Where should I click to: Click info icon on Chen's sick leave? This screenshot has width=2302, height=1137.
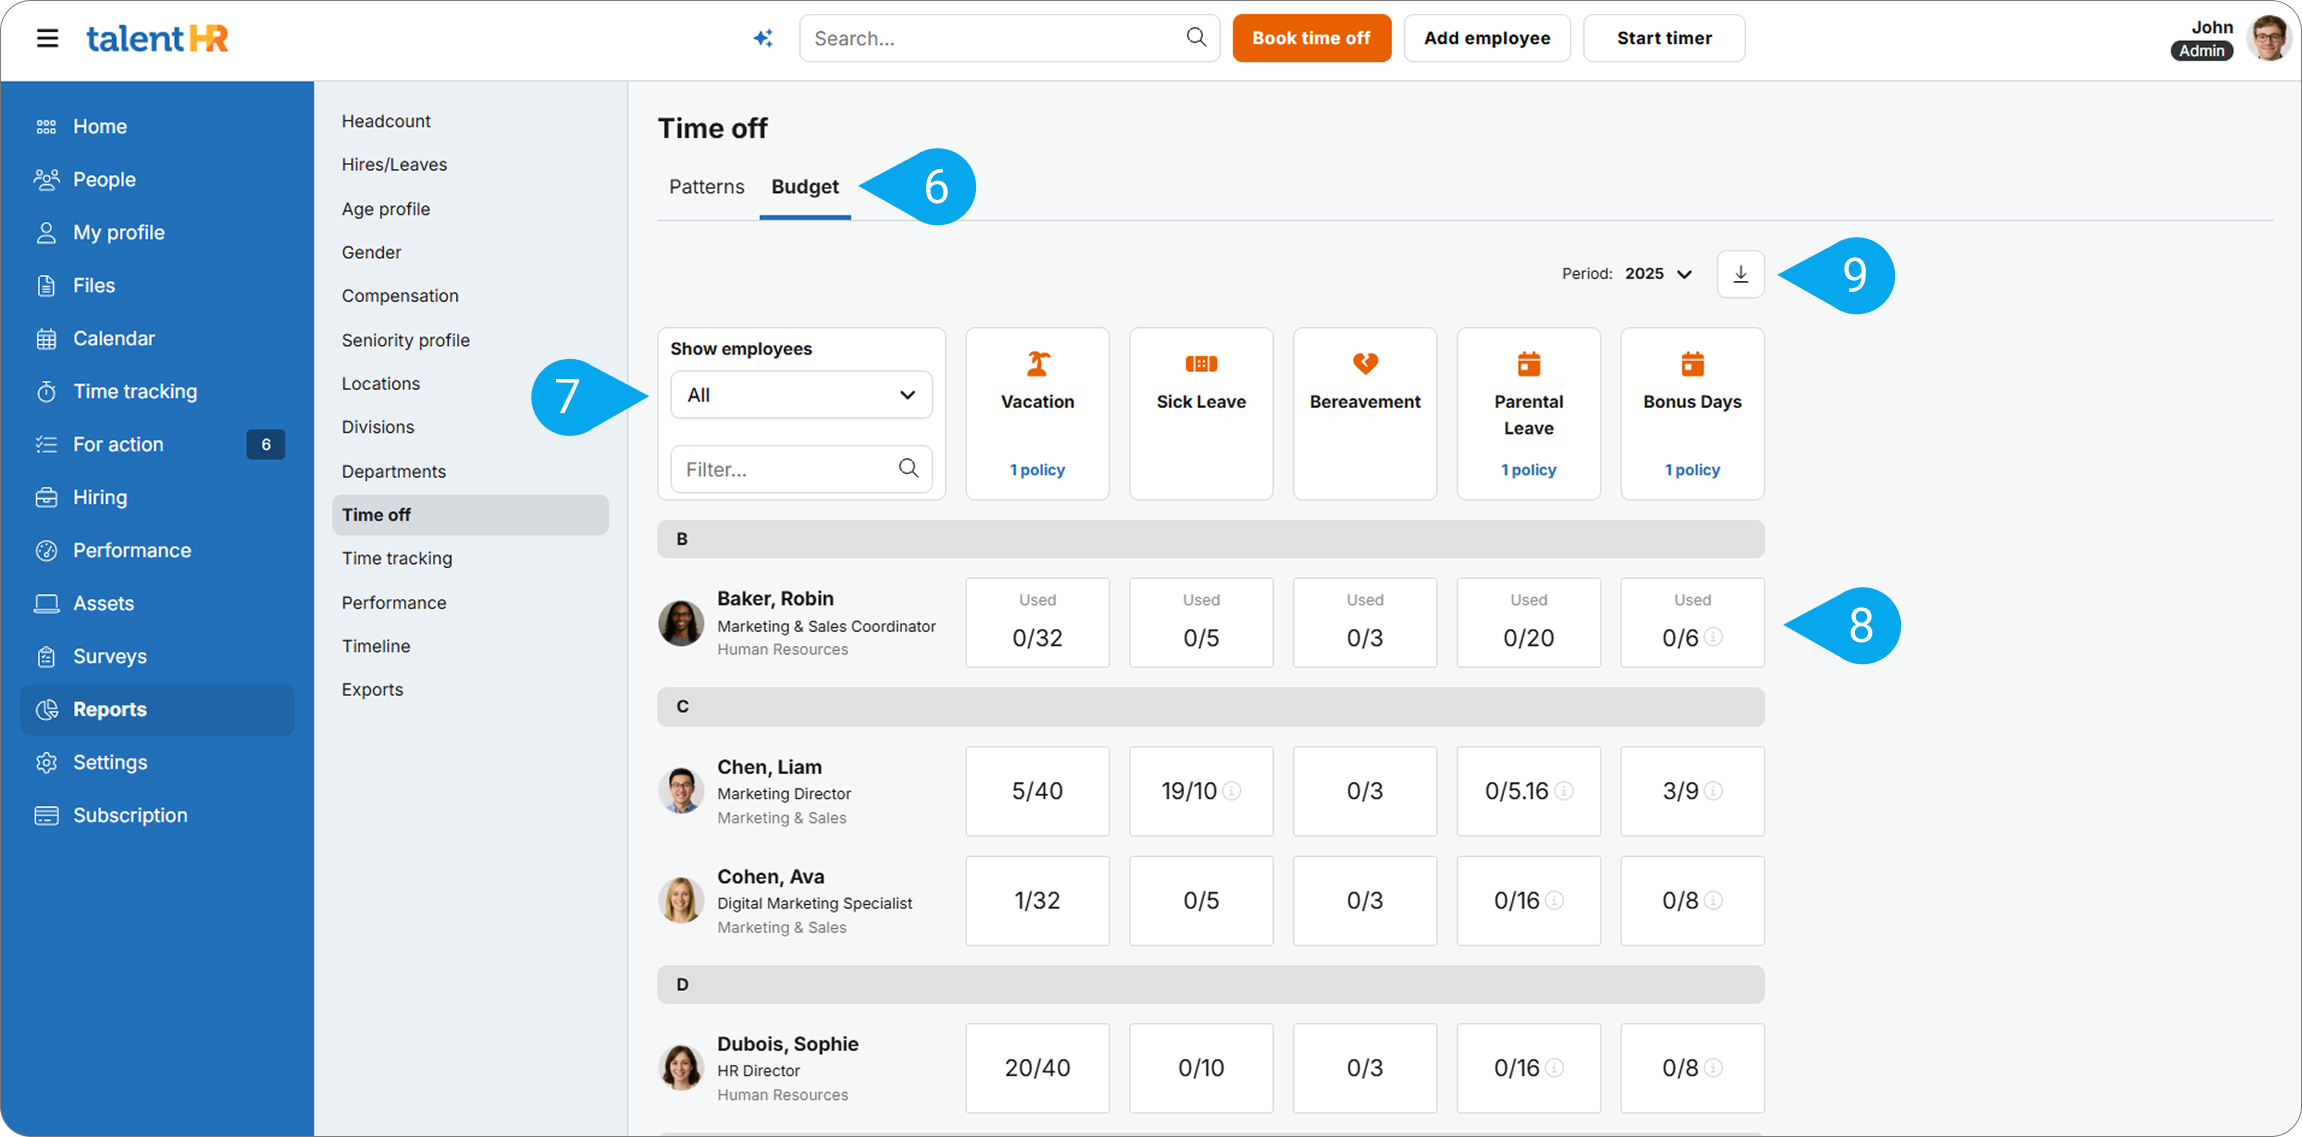[1232, 791]
